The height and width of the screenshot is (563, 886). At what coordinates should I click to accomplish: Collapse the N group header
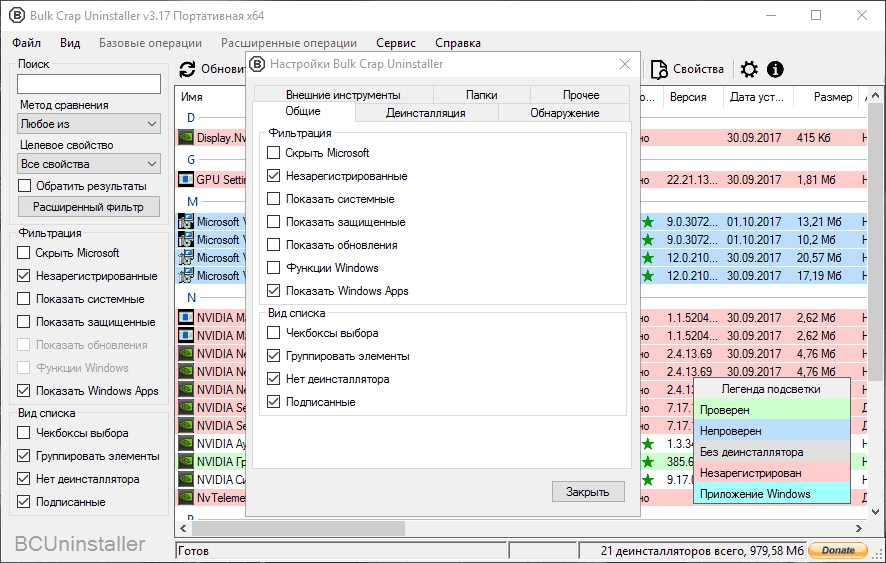192,298
